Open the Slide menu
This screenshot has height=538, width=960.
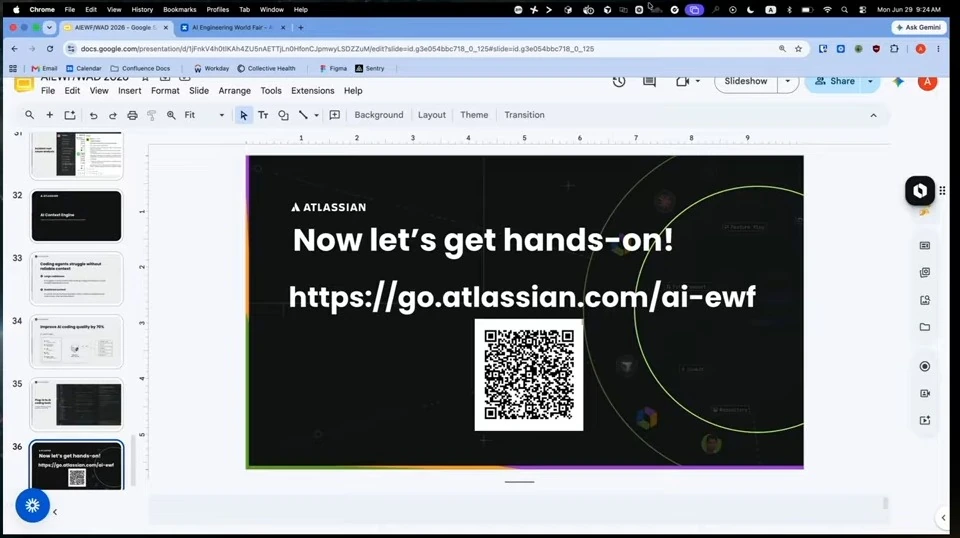(199, 91)
